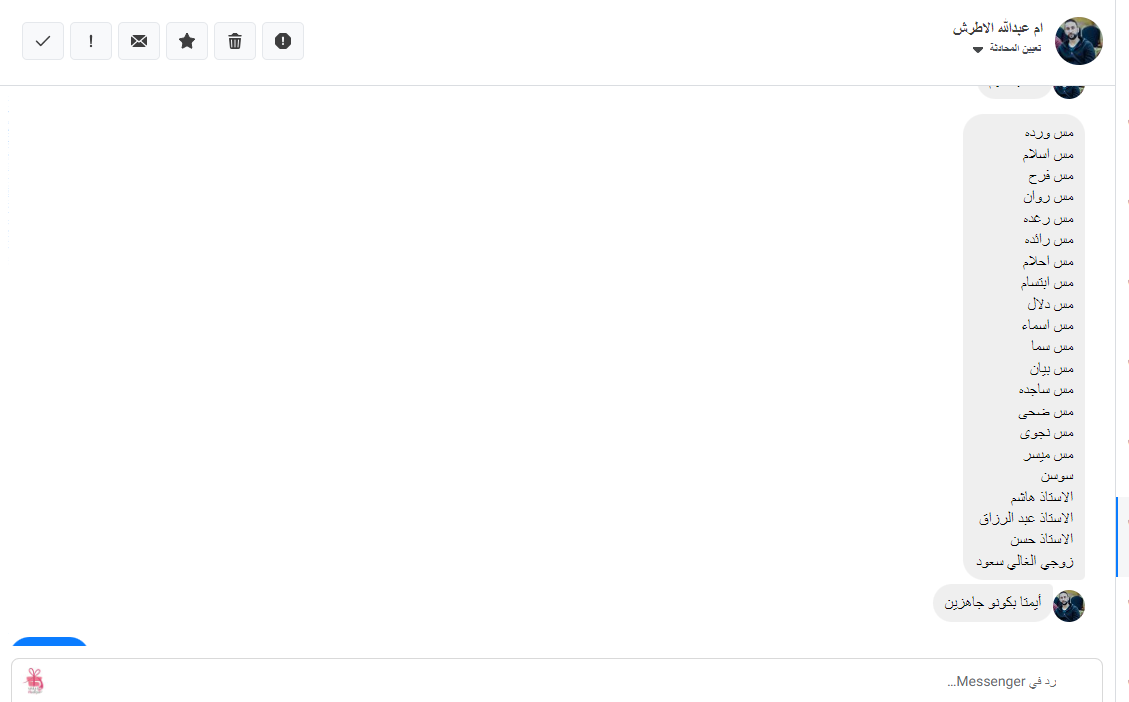
Task: Click the first line مس ورده in message
Action: coord(1049,133)
